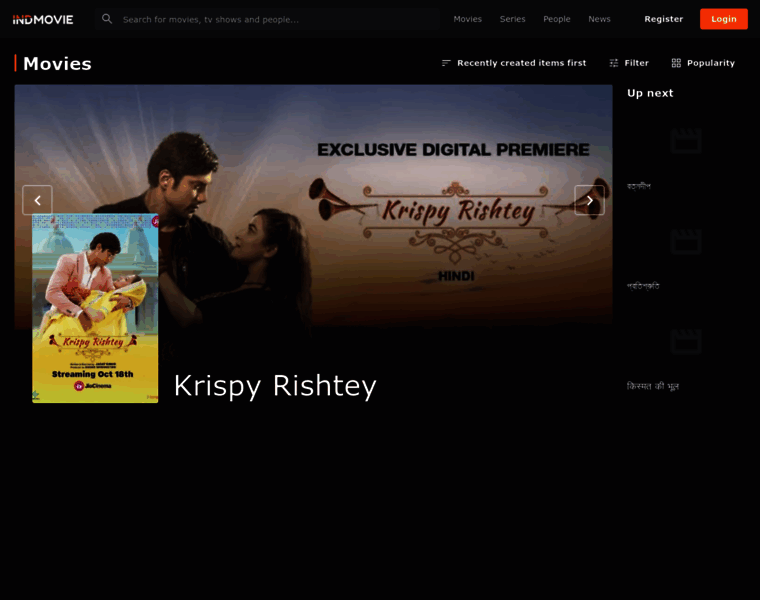Image resolution: width=760 pixels, height=600 pixels.
Task: Click the Login button
Action: (x=723, y=19)
